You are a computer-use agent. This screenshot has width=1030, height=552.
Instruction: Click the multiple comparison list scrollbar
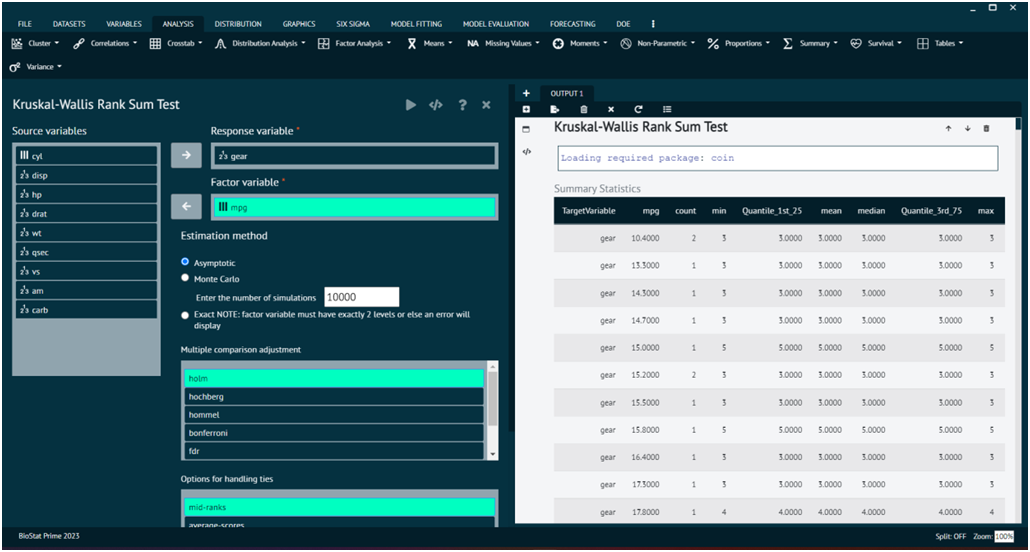493,400
